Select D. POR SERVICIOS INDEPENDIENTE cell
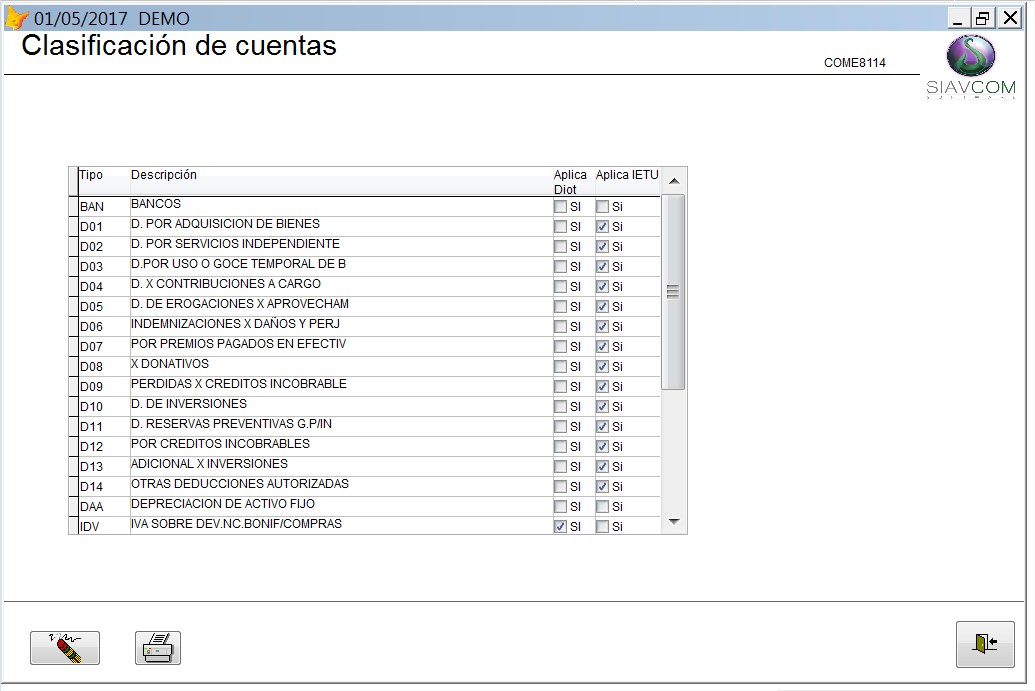The height and width of the screenshot is (691, 1035). pos(341,246)
